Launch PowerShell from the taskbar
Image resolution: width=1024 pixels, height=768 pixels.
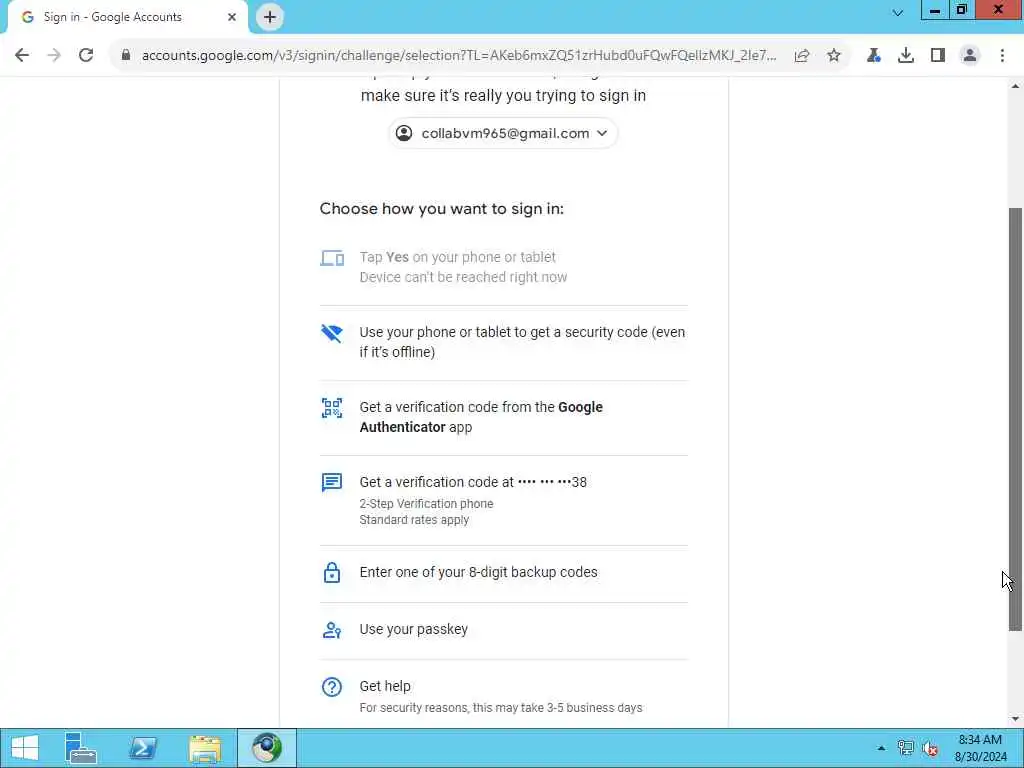point(143,748)
